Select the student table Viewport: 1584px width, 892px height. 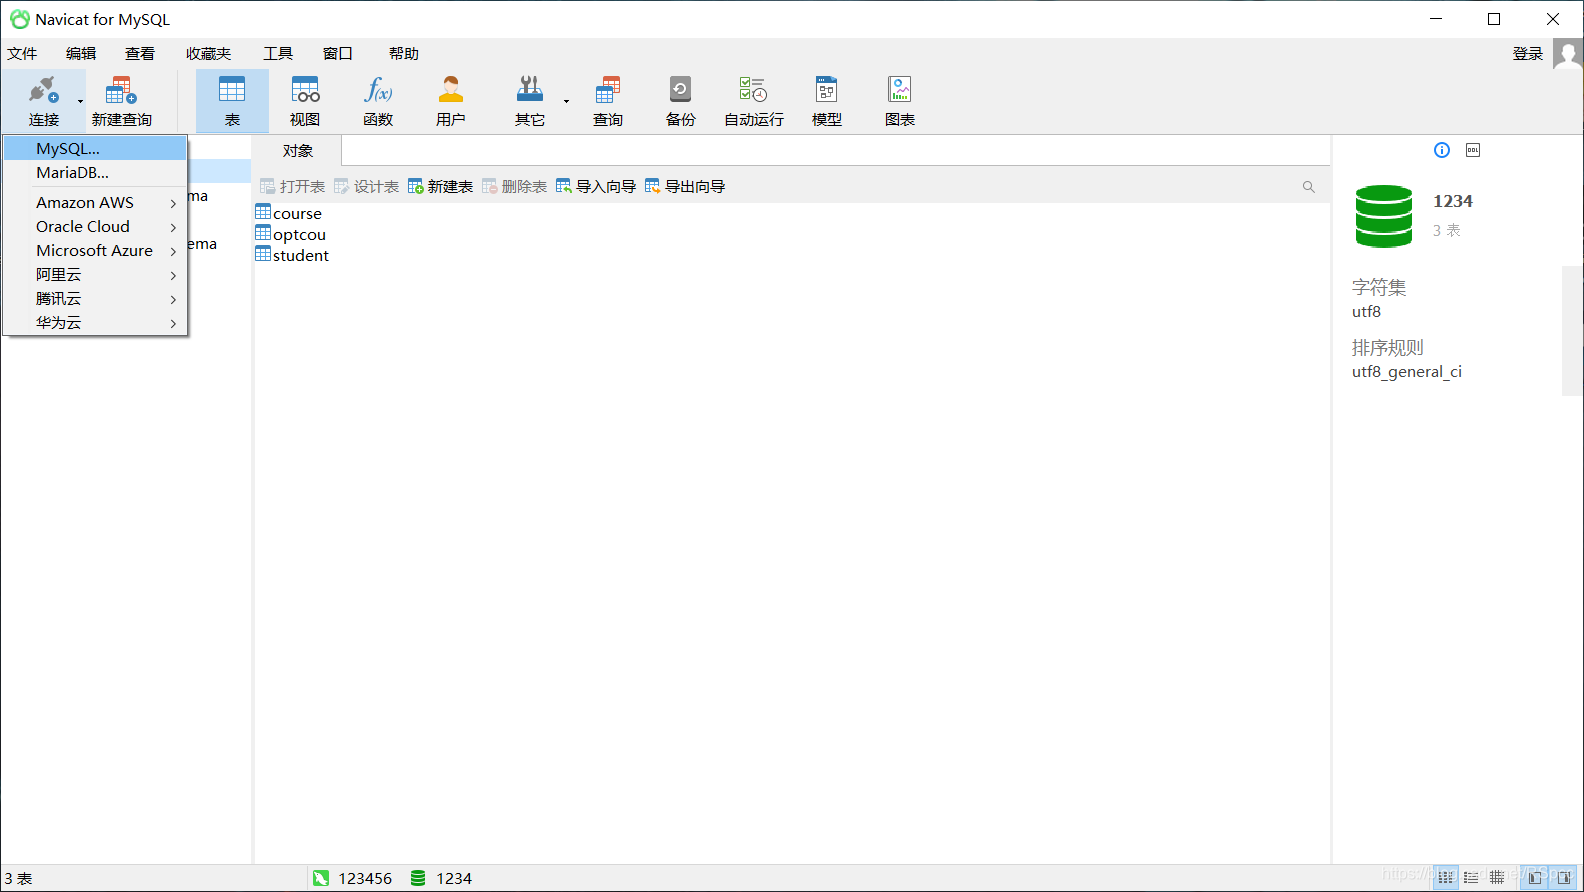292,255
